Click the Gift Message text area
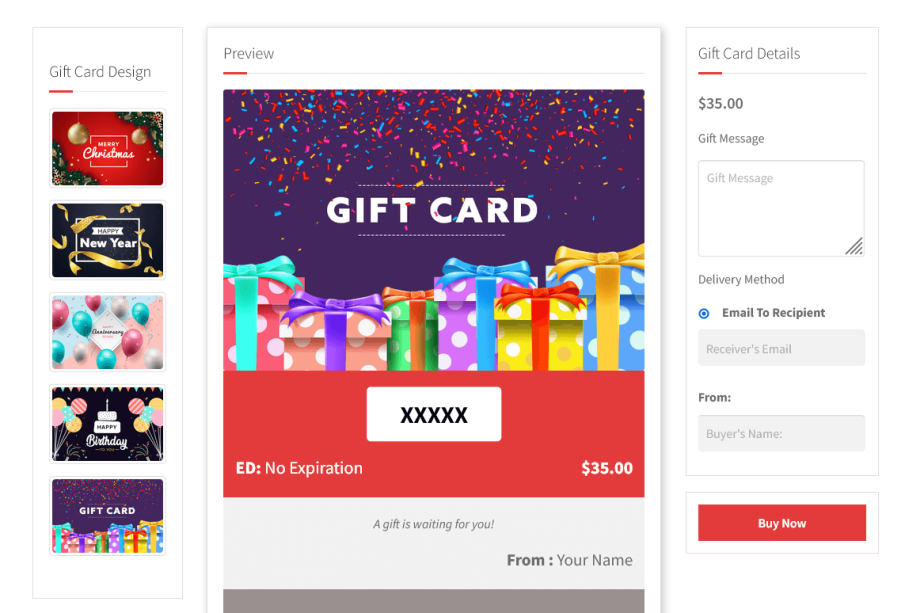Viewport: 905px width, 613px height. 781,208
